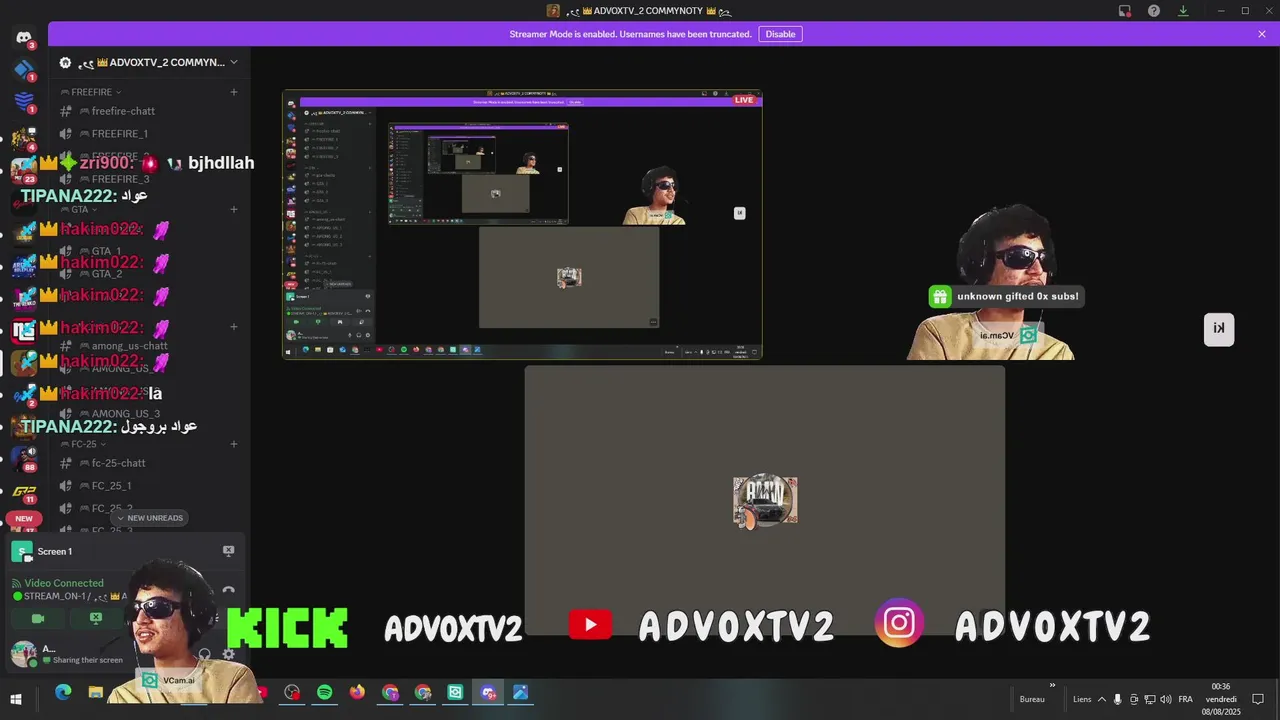Toggle deafen headphones in user panel
Viewport: 1280px width, 720px height.
[205, 655]
